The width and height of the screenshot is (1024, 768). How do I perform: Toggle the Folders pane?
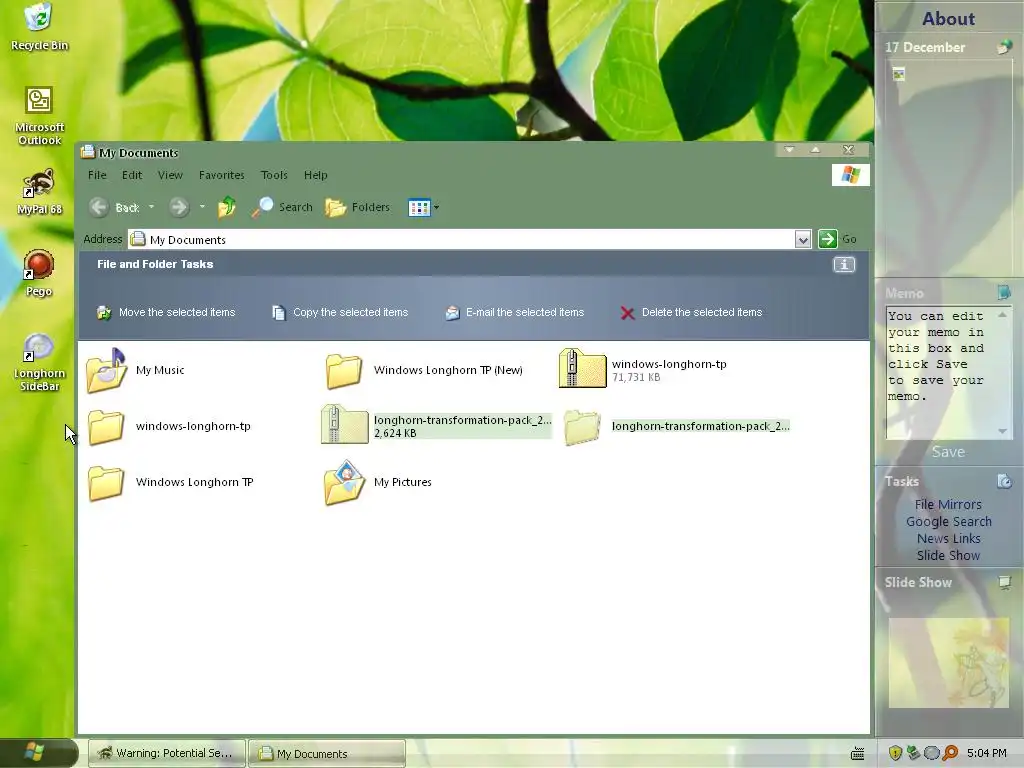coord(358,207)
